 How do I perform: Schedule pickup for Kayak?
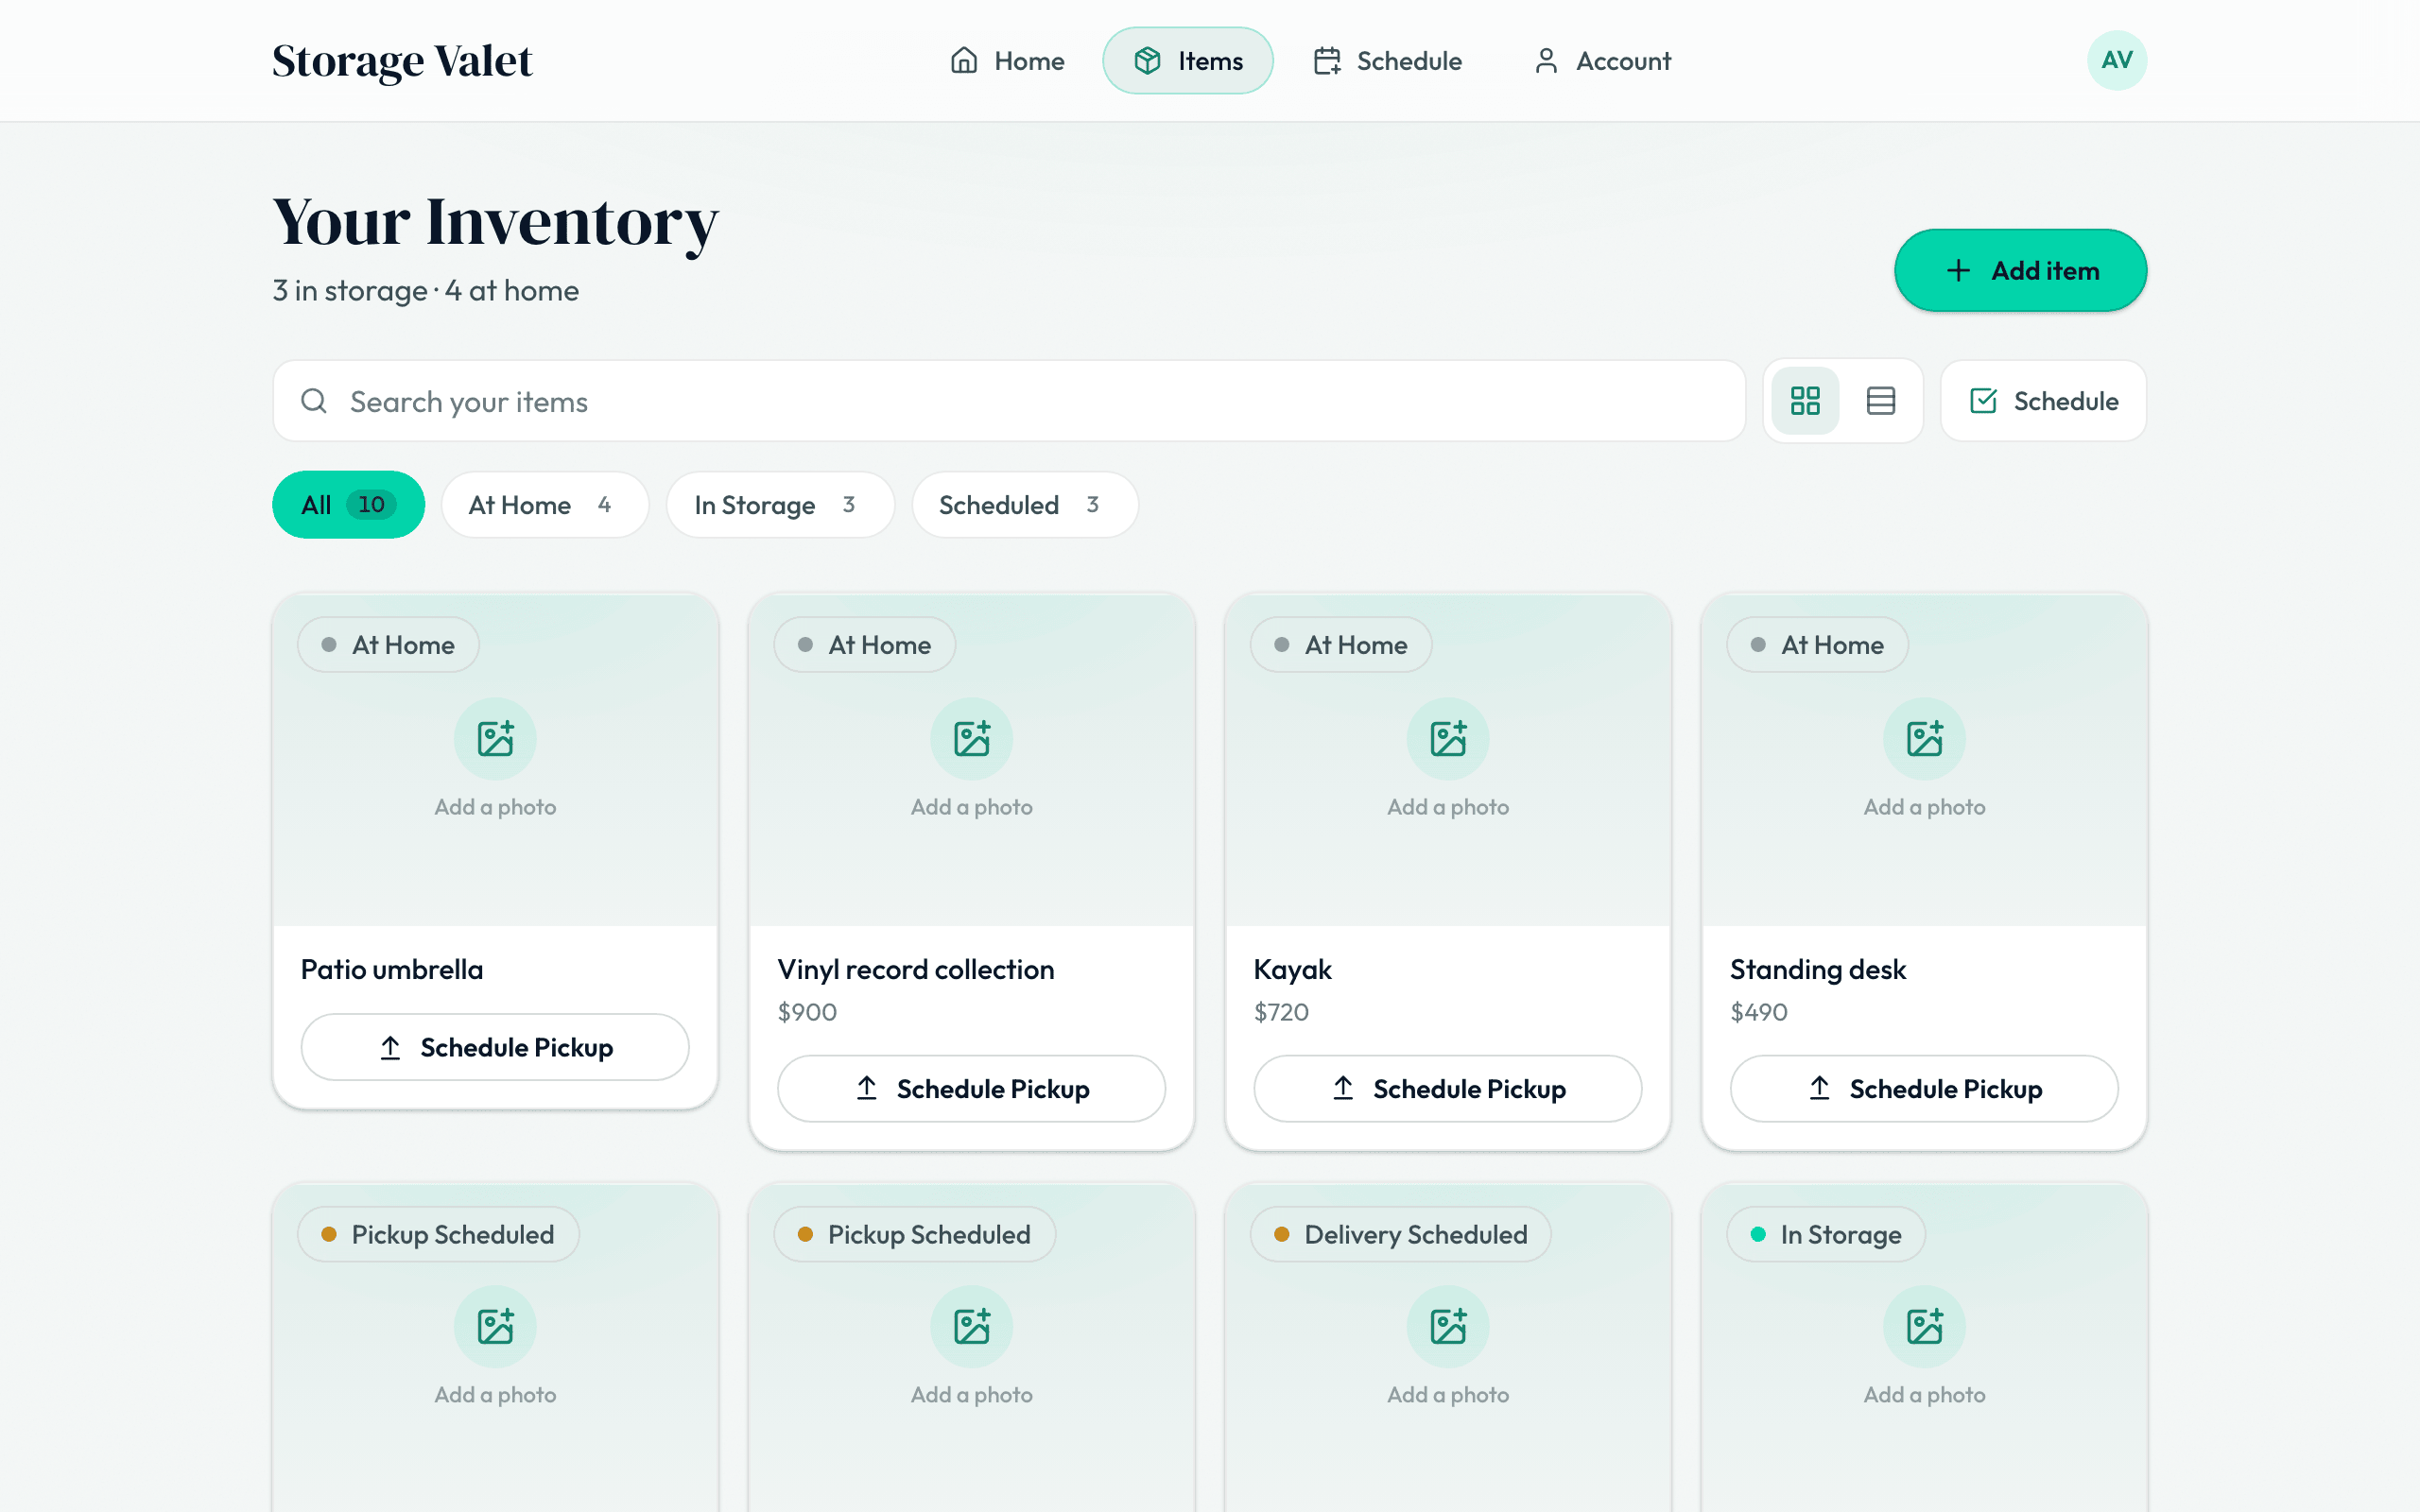point(1448,1088)
